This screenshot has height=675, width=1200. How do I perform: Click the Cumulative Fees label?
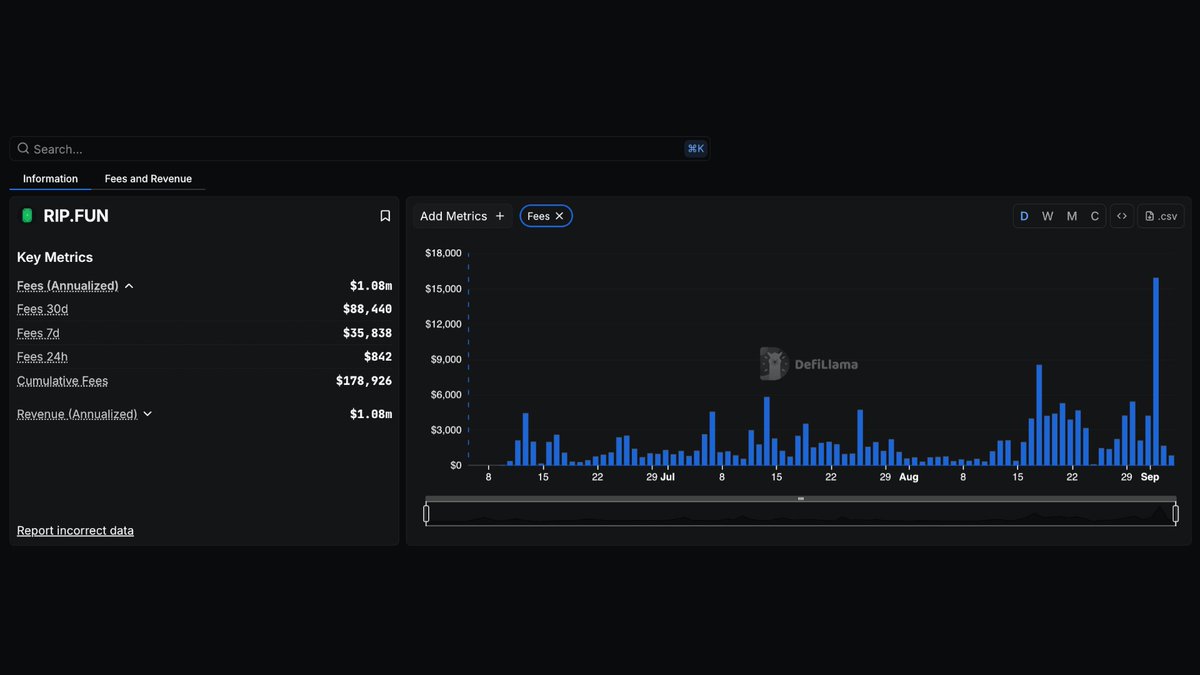(x=62, y=381)
